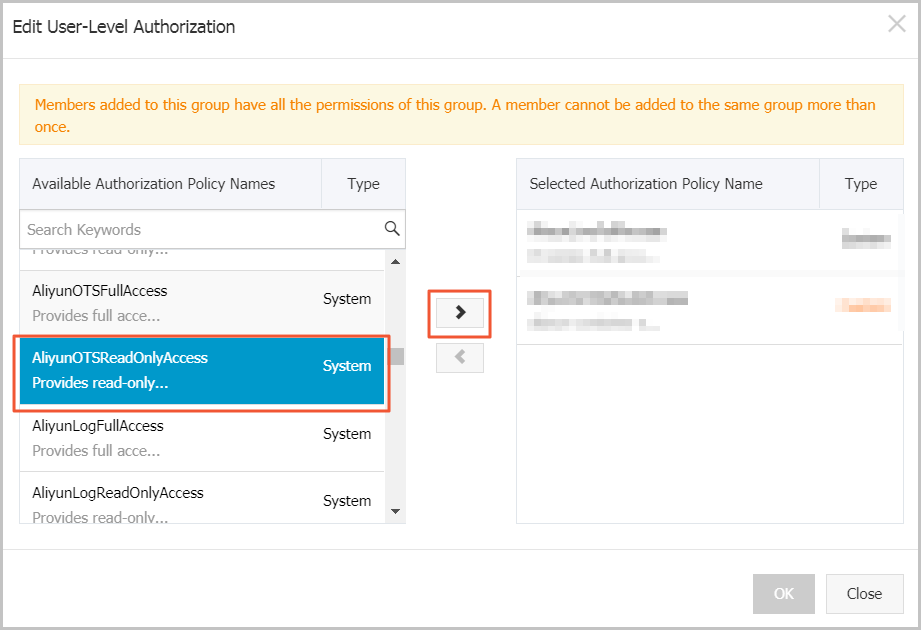Click the policy list scrollbar thumb
921x630 pixels.
(x=397, y=356)
